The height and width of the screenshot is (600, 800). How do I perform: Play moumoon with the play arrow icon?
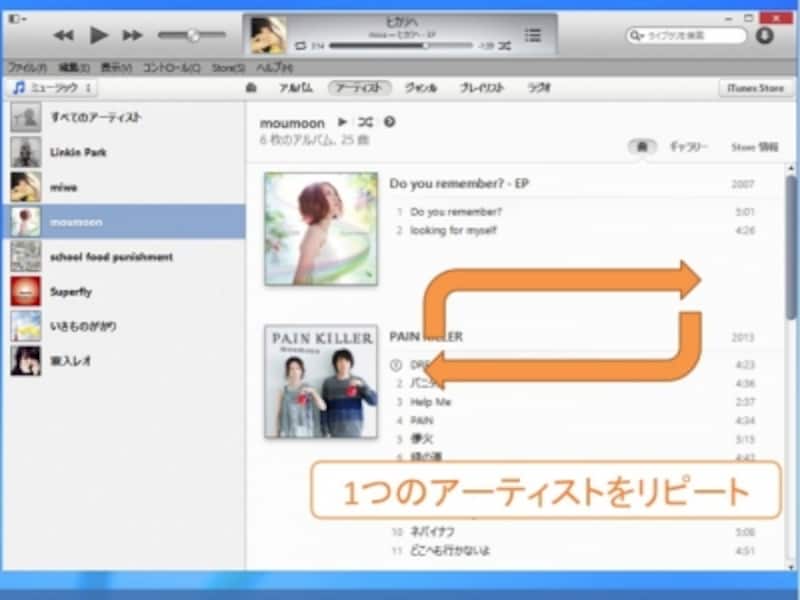(x=342, y=122)
